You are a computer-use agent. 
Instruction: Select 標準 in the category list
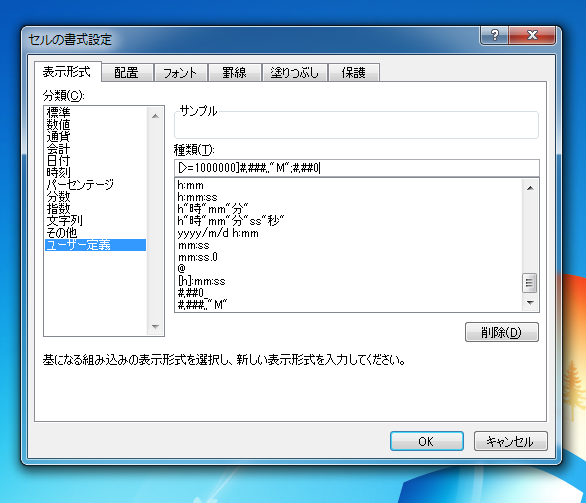tap(95, 112)
